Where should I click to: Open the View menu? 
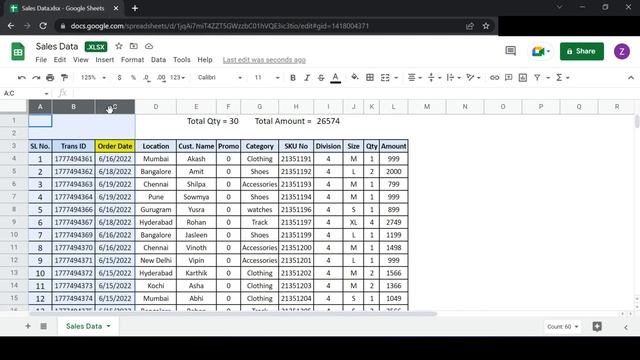(x=81, y=60)
